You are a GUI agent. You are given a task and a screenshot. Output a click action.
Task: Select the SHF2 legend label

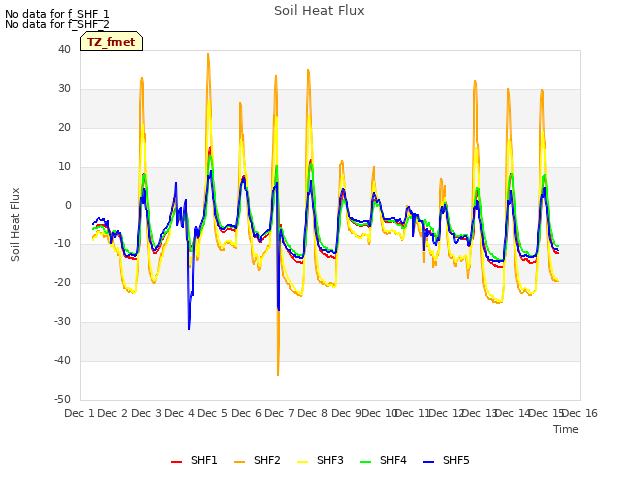267,460
